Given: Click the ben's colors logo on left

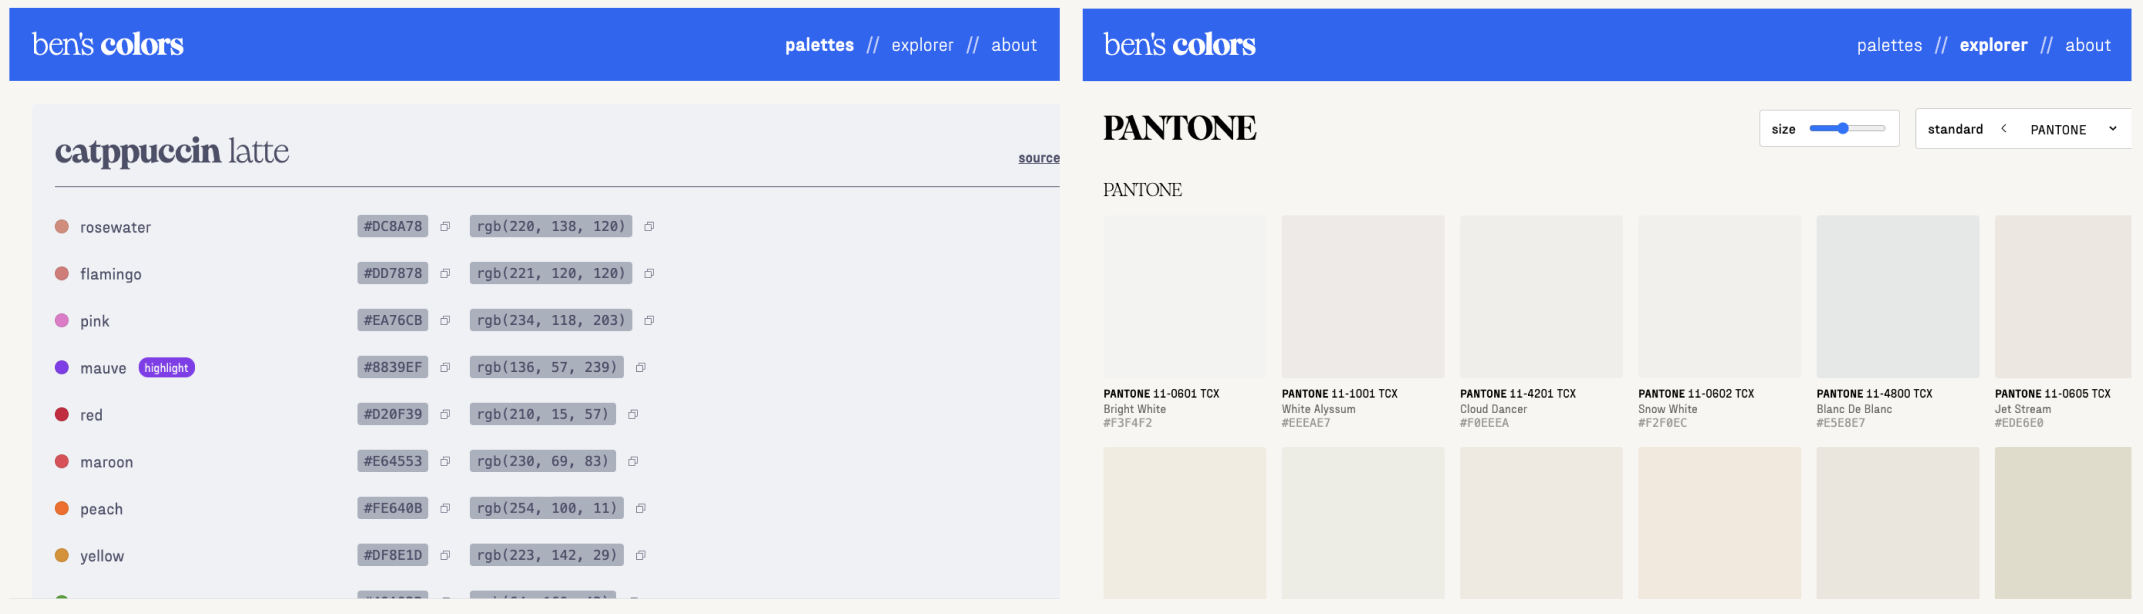Looking at the screenshot, I should 108,45.
